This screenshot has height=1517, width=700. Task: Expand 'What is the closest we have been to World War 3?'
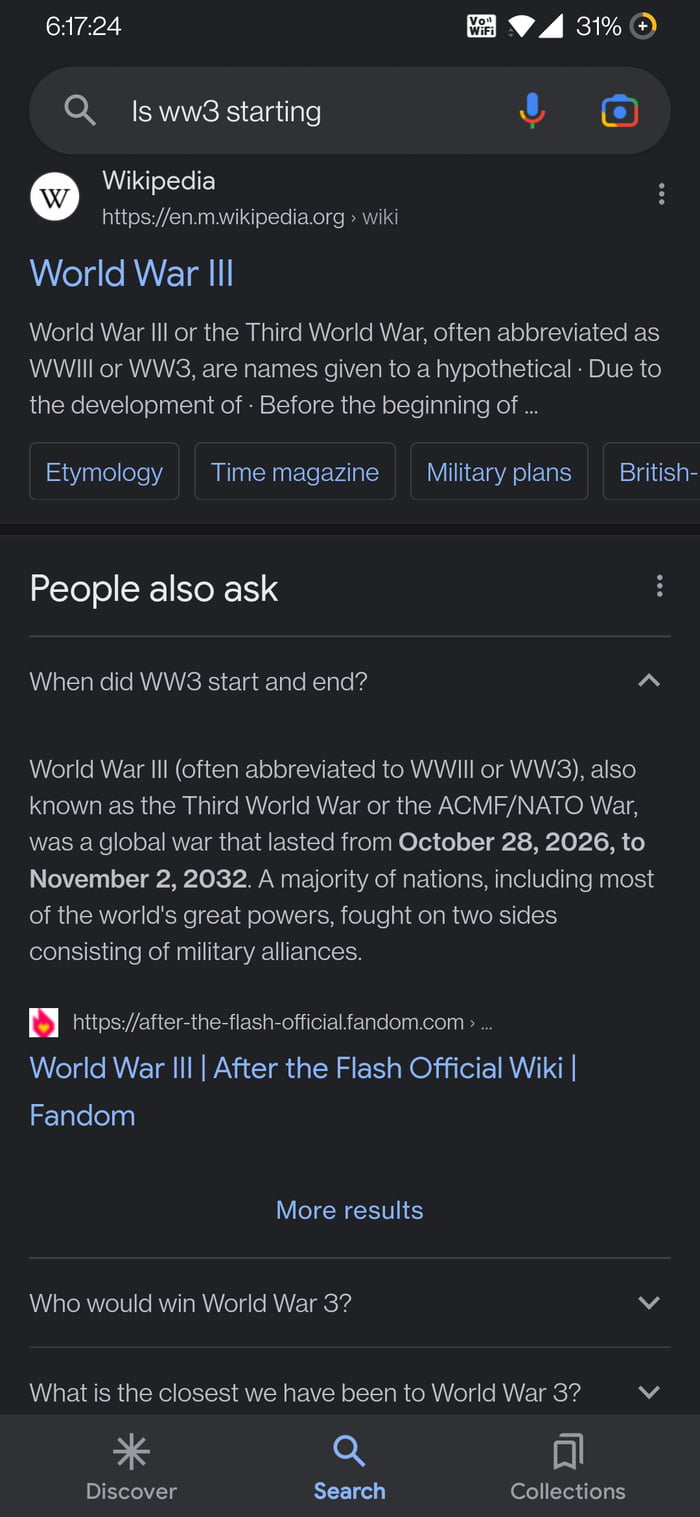coord(649,1391)
